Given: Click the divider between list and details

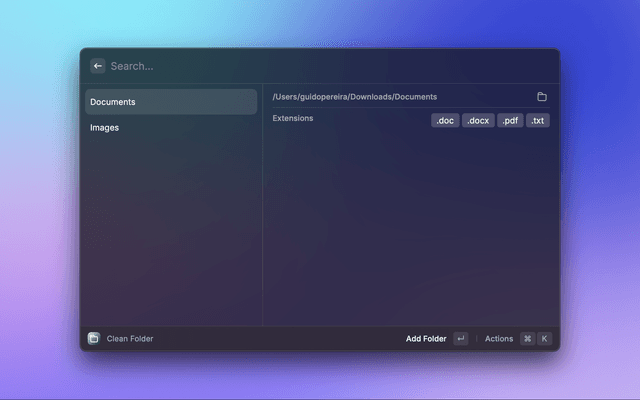Looking at the screenshot, I should [263, 220].
